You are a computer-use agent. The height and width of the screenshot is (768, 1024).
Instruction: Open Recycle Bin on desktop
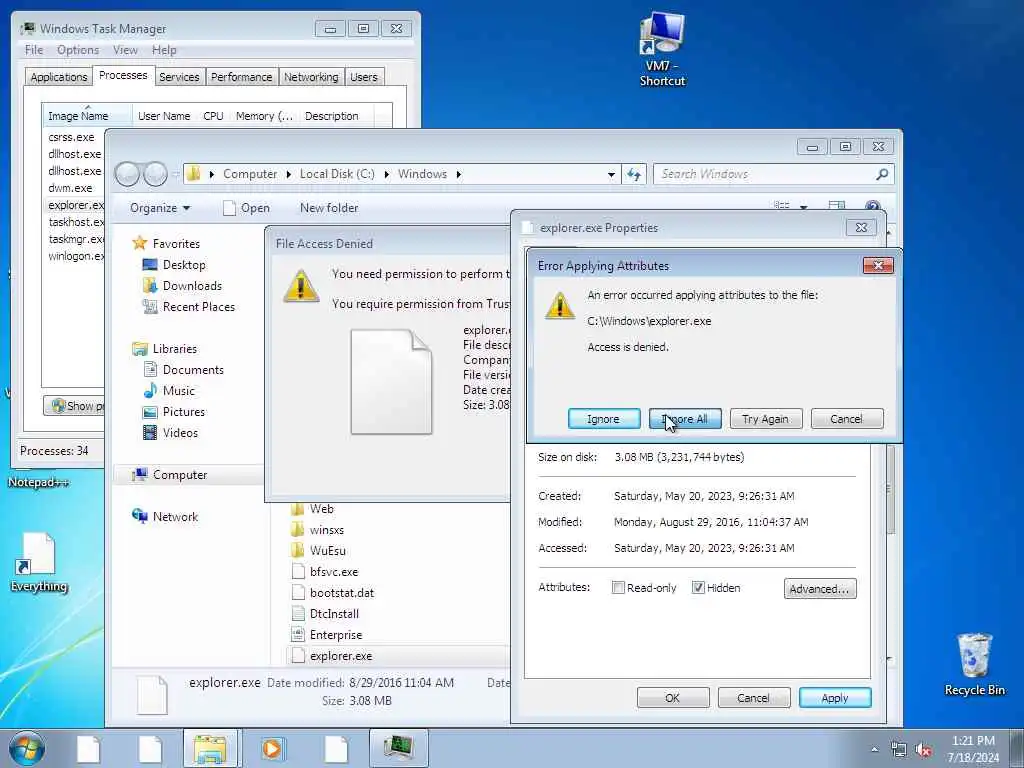point(974,665)
